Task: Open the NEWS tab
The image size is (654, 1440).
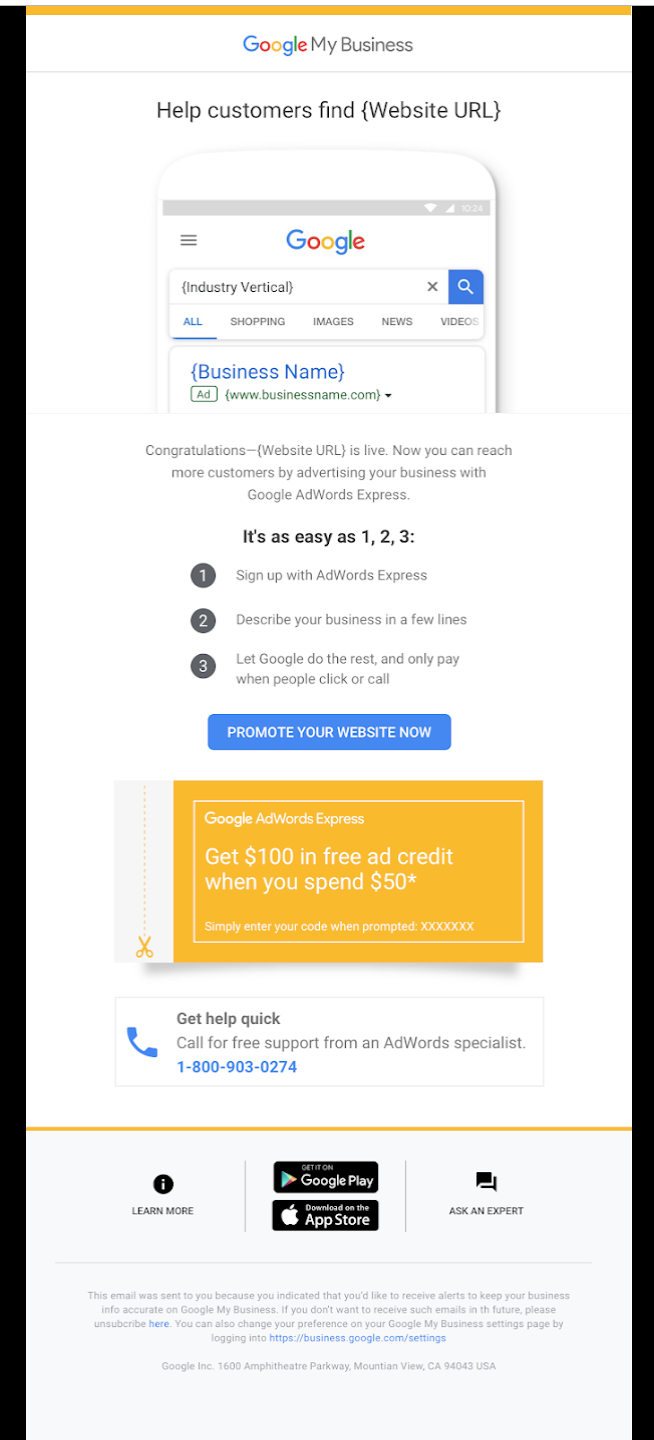Action: pyautogui.click(x=397, y=322)
